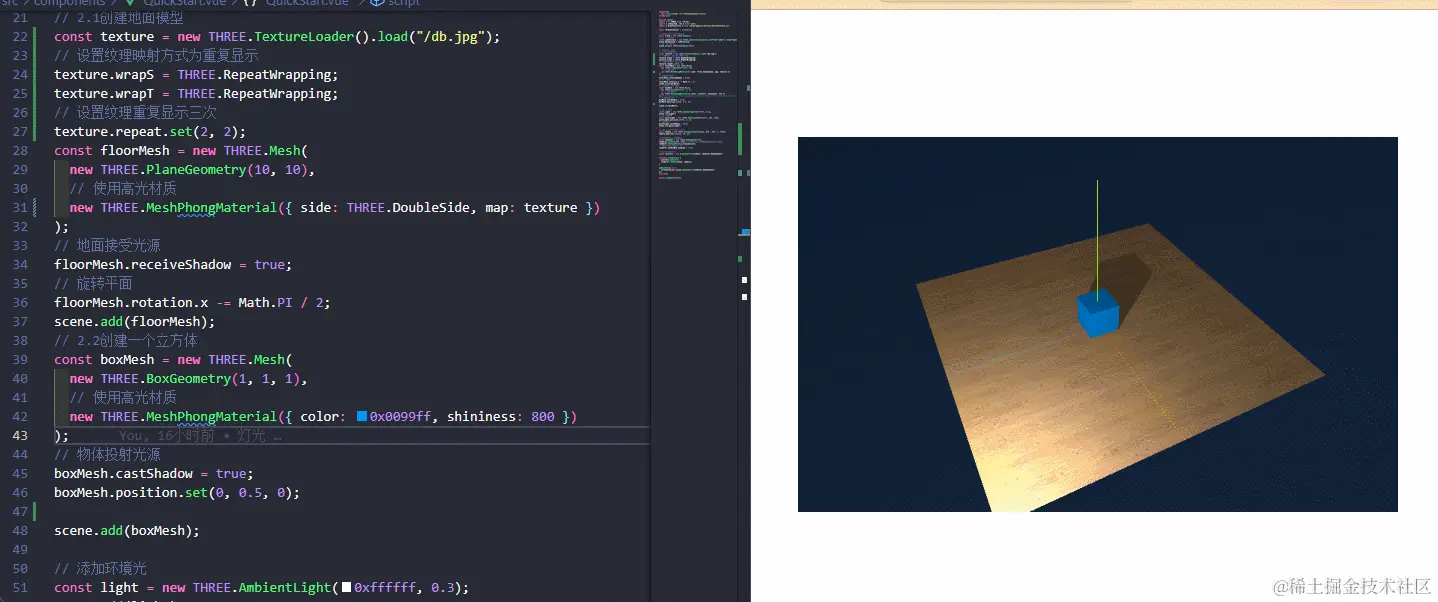
Task: Click the shininess value 800
Action: point(543,417)
